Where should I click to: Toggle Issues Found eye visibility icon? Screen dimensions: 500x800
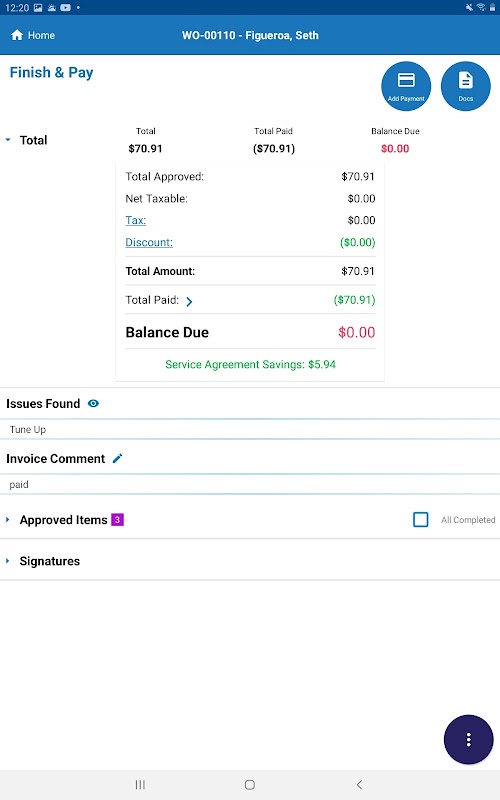(93, 403)
